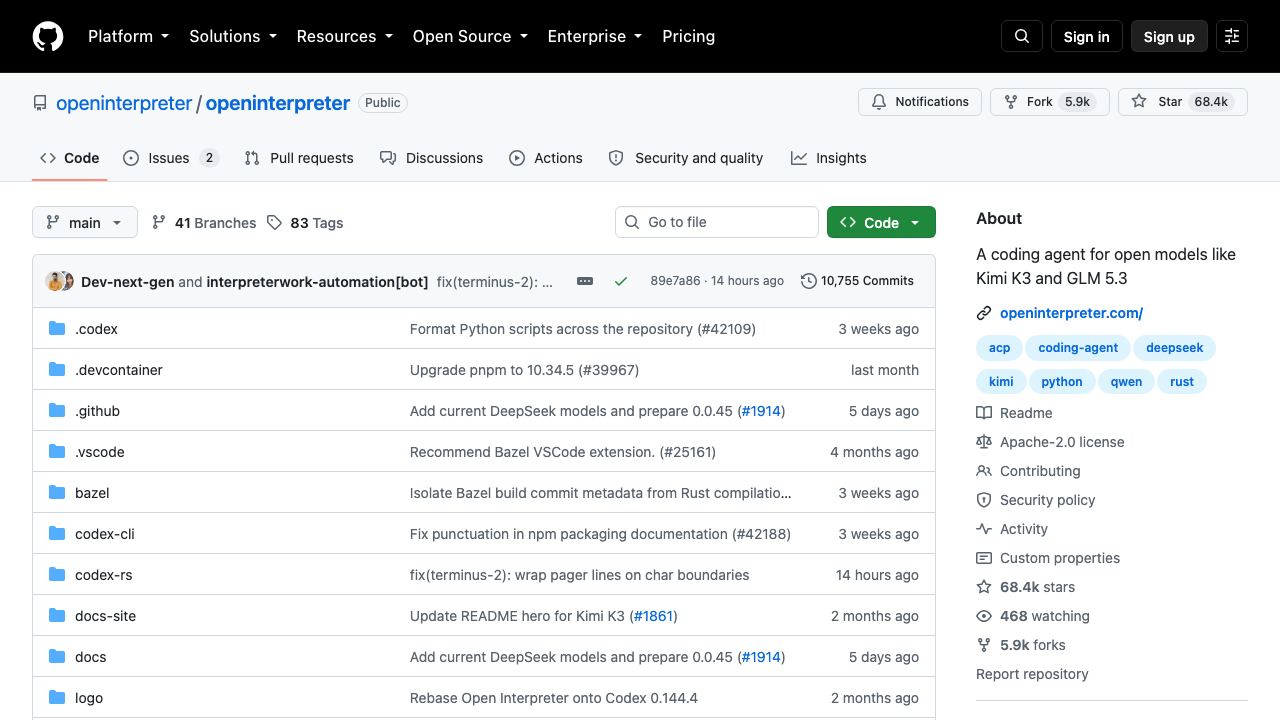This screenshot has height=720, width=1280.
Task: Click the logo folder icon
Action: (x=57, y=698)
